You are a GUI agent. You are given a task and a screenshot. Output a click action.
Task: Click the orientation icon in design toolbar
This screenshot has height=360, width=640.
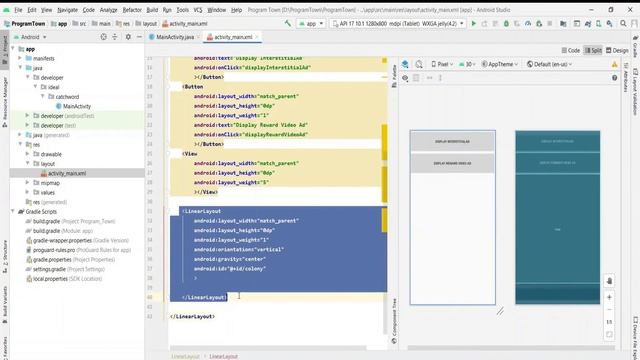point(419,64)
